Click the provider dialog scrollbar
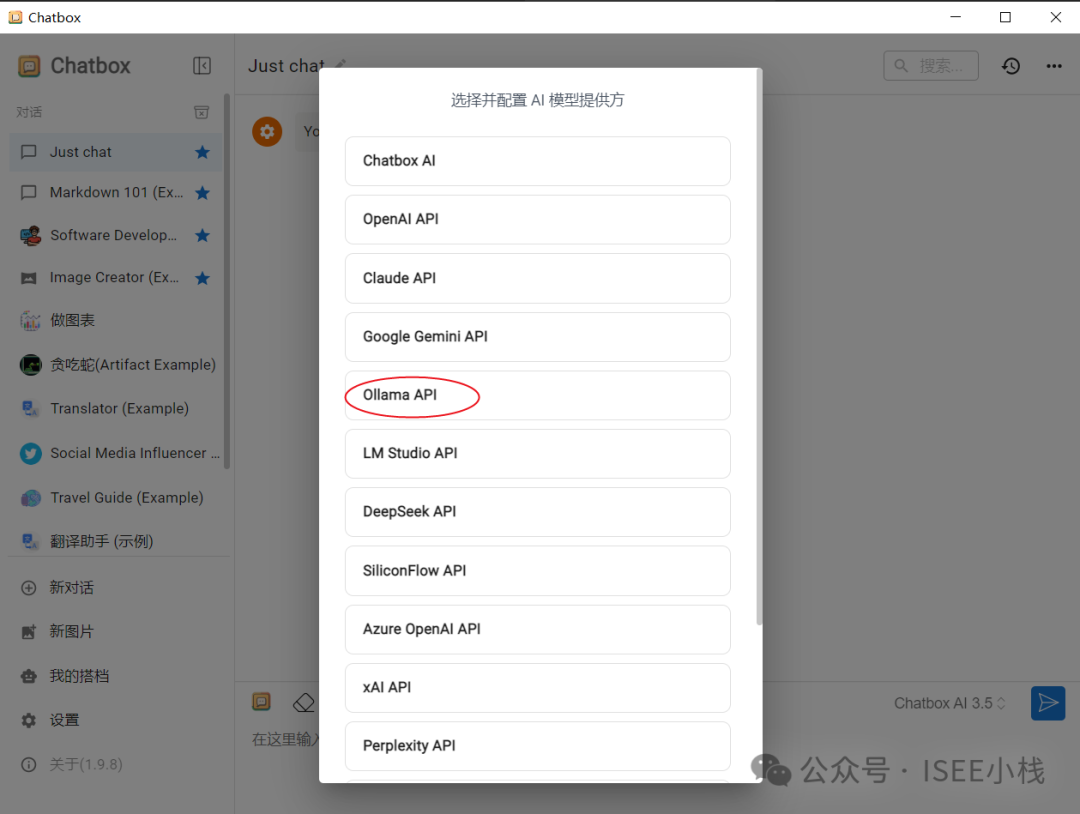 click(759, 348)
